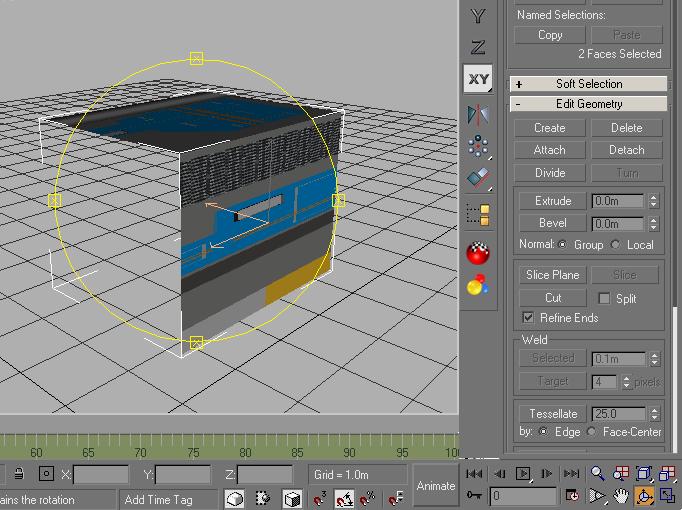The width and height of the screenshot is (682, 510).
Task: Increase the Extrude amount spinner
Action: click(654, 197)
